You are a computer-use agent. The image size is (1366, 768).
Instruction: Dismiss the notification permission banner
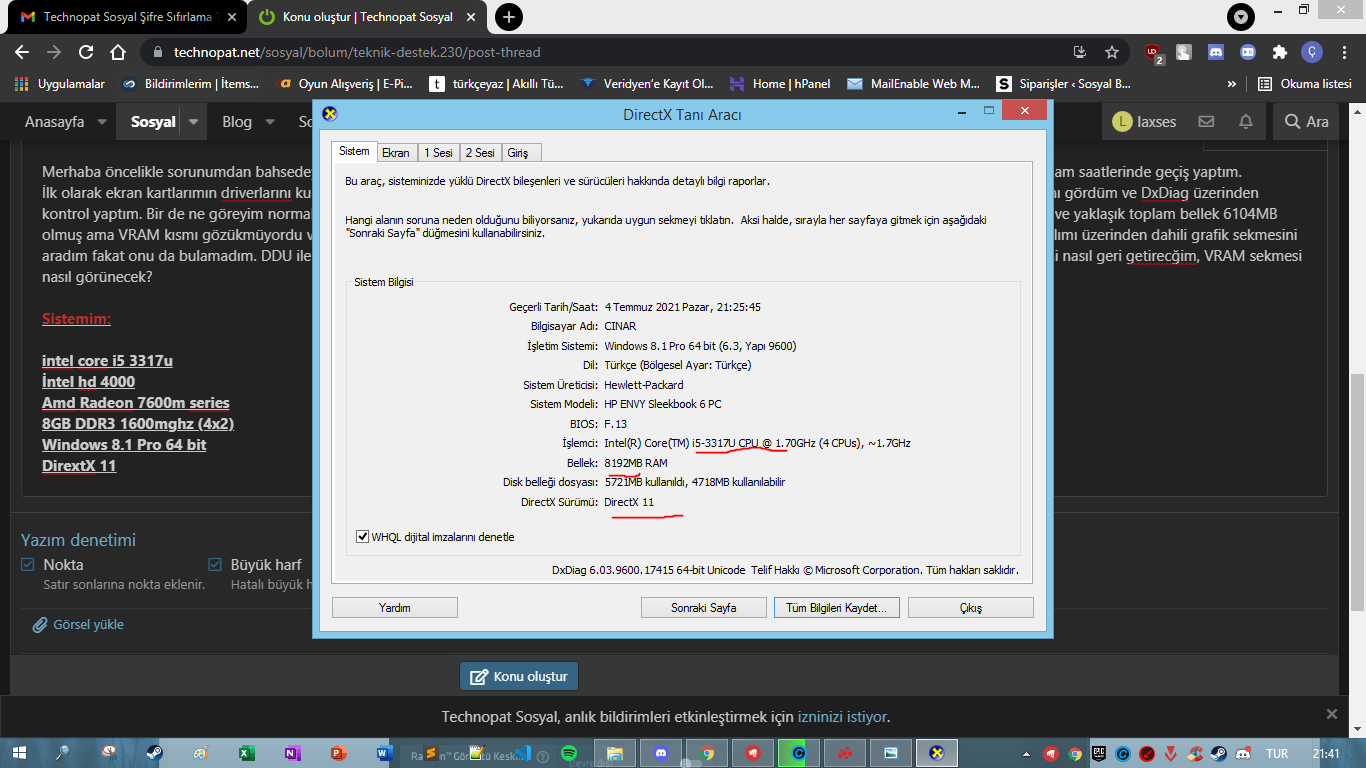point(1331,714)
